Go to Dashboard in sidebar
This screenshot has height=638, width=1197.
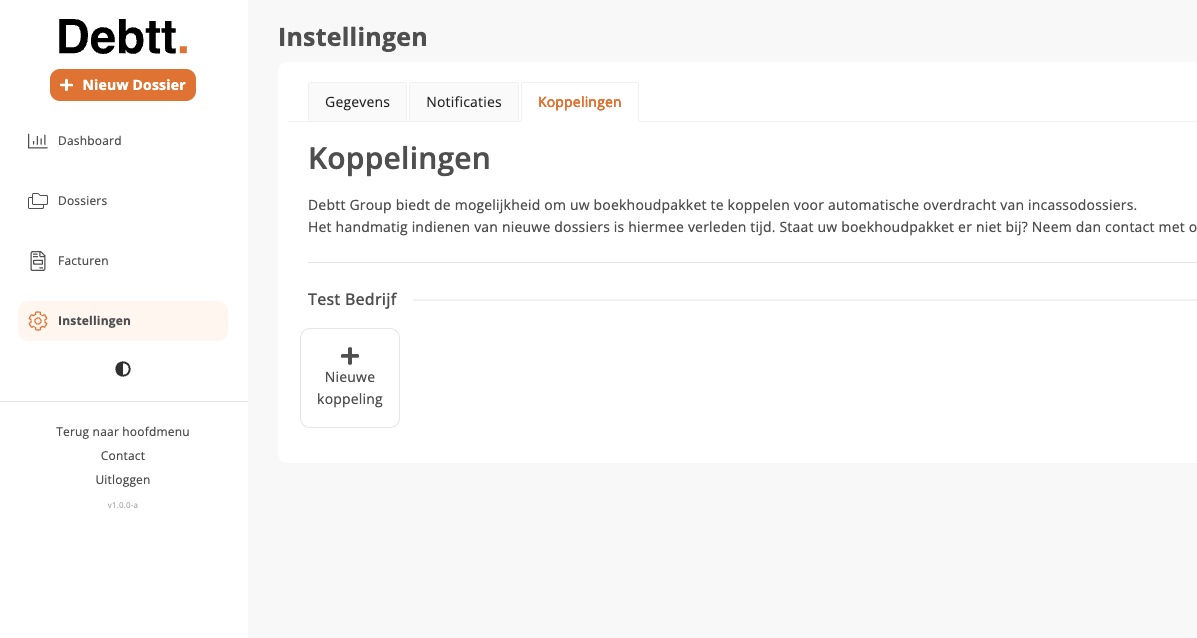tap(89, 141)
